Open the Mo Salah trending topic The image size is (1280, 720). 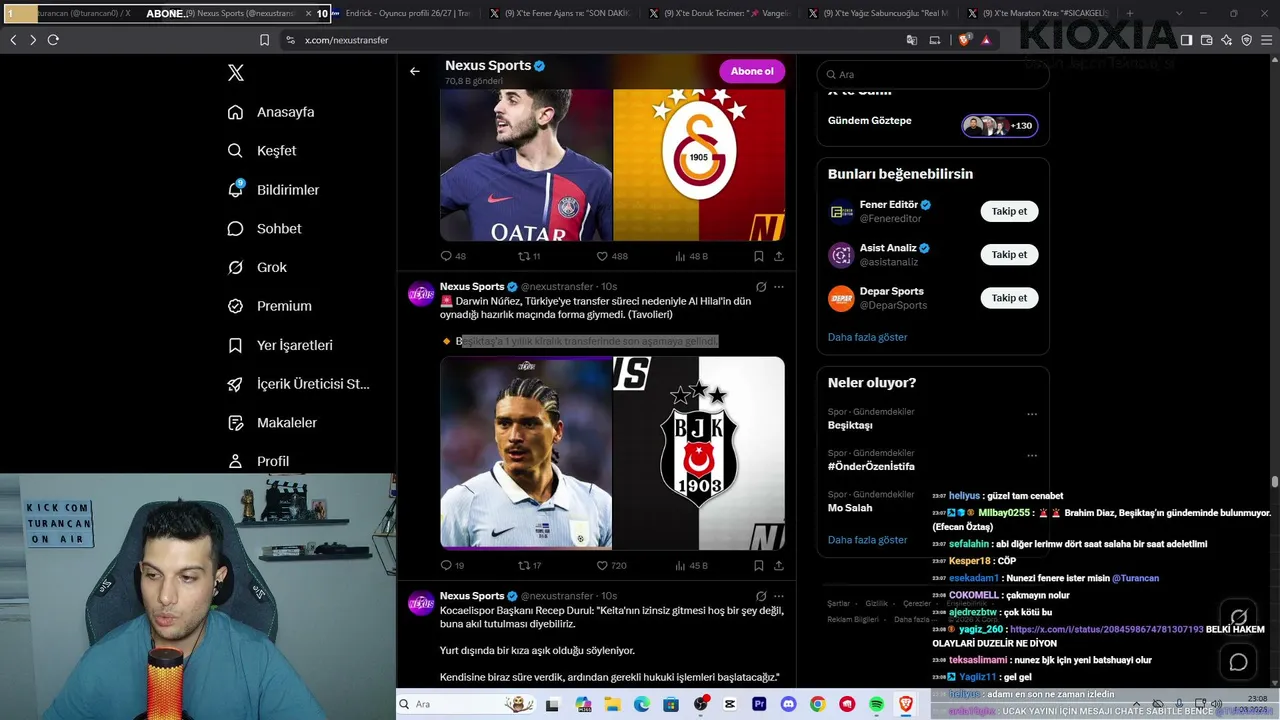[x=850, y=508]
